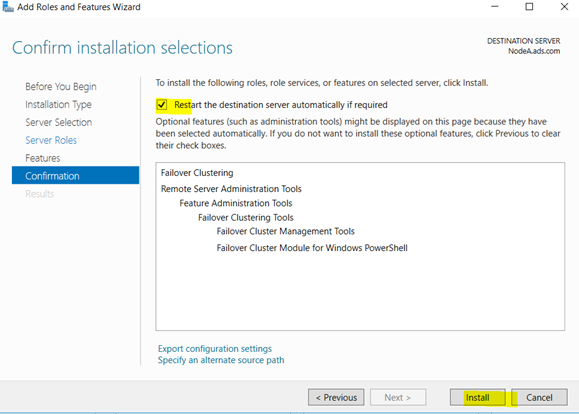Click the Install button
579x414 pixels.
(x=477, y=397)
